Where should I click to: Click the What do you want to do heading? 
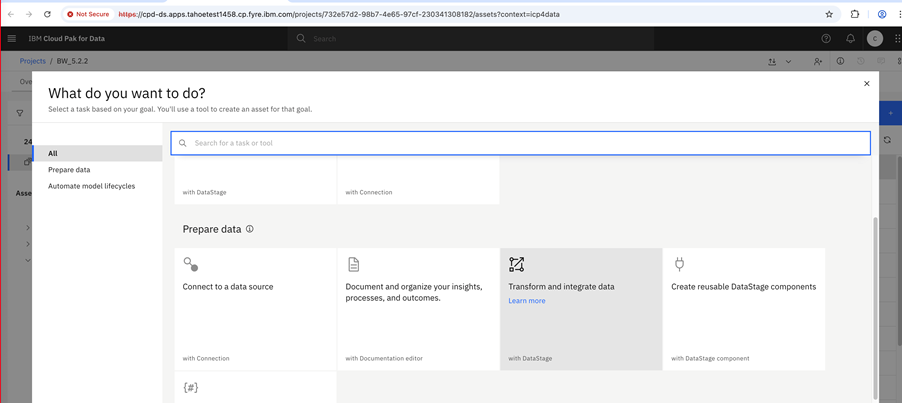[x=127, y=93]
